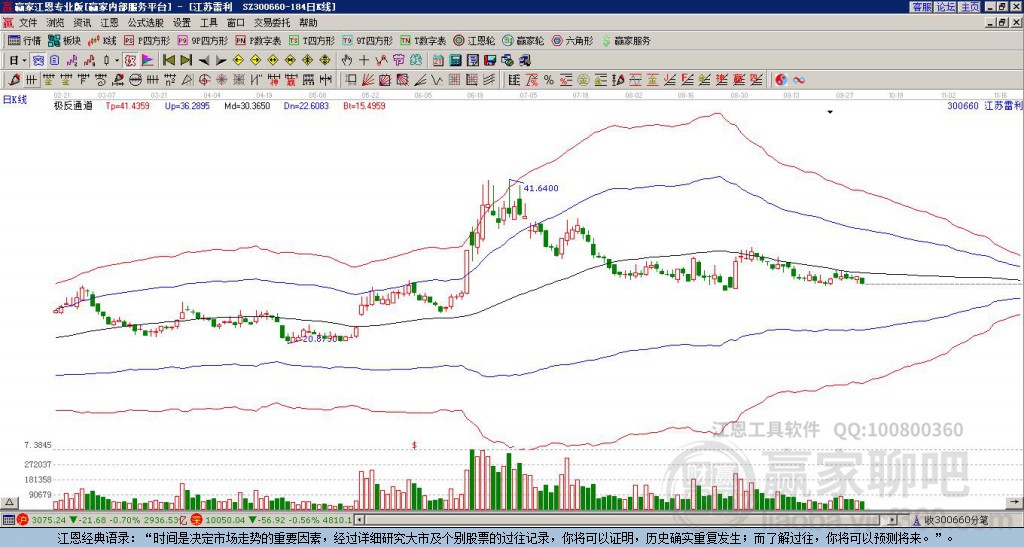1024x548 pixels.
Task: Open the 公式选股 menu
Action: tap(146, 23)
